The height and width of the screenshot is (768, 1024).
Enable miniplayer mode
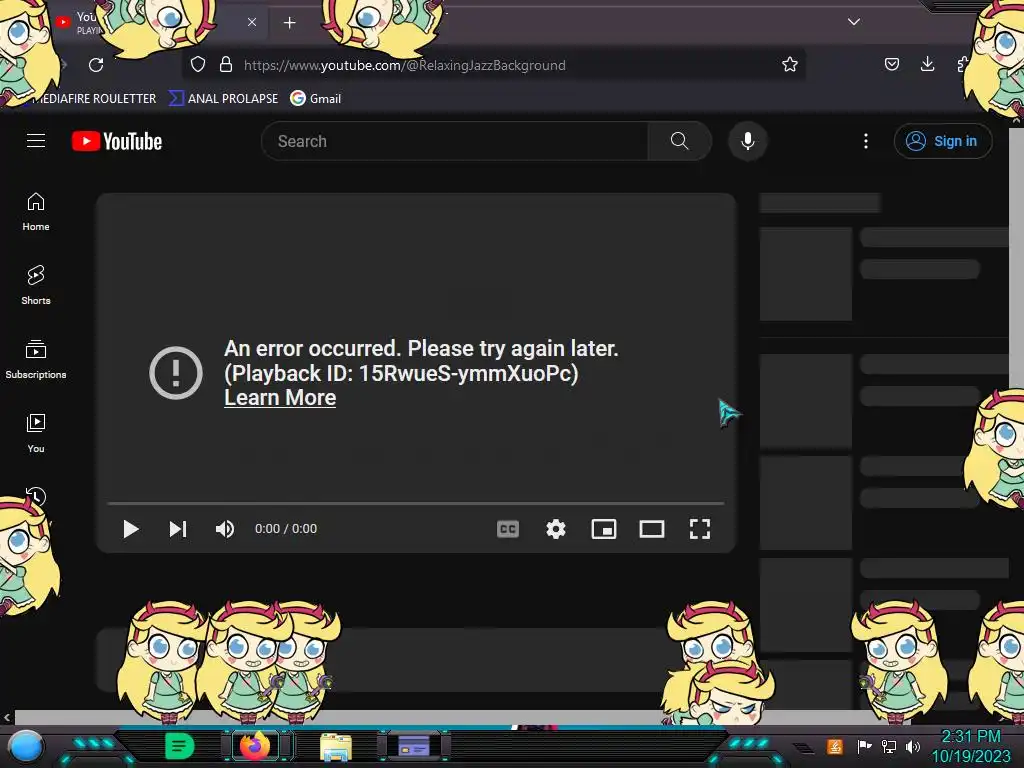coord(603,529)
